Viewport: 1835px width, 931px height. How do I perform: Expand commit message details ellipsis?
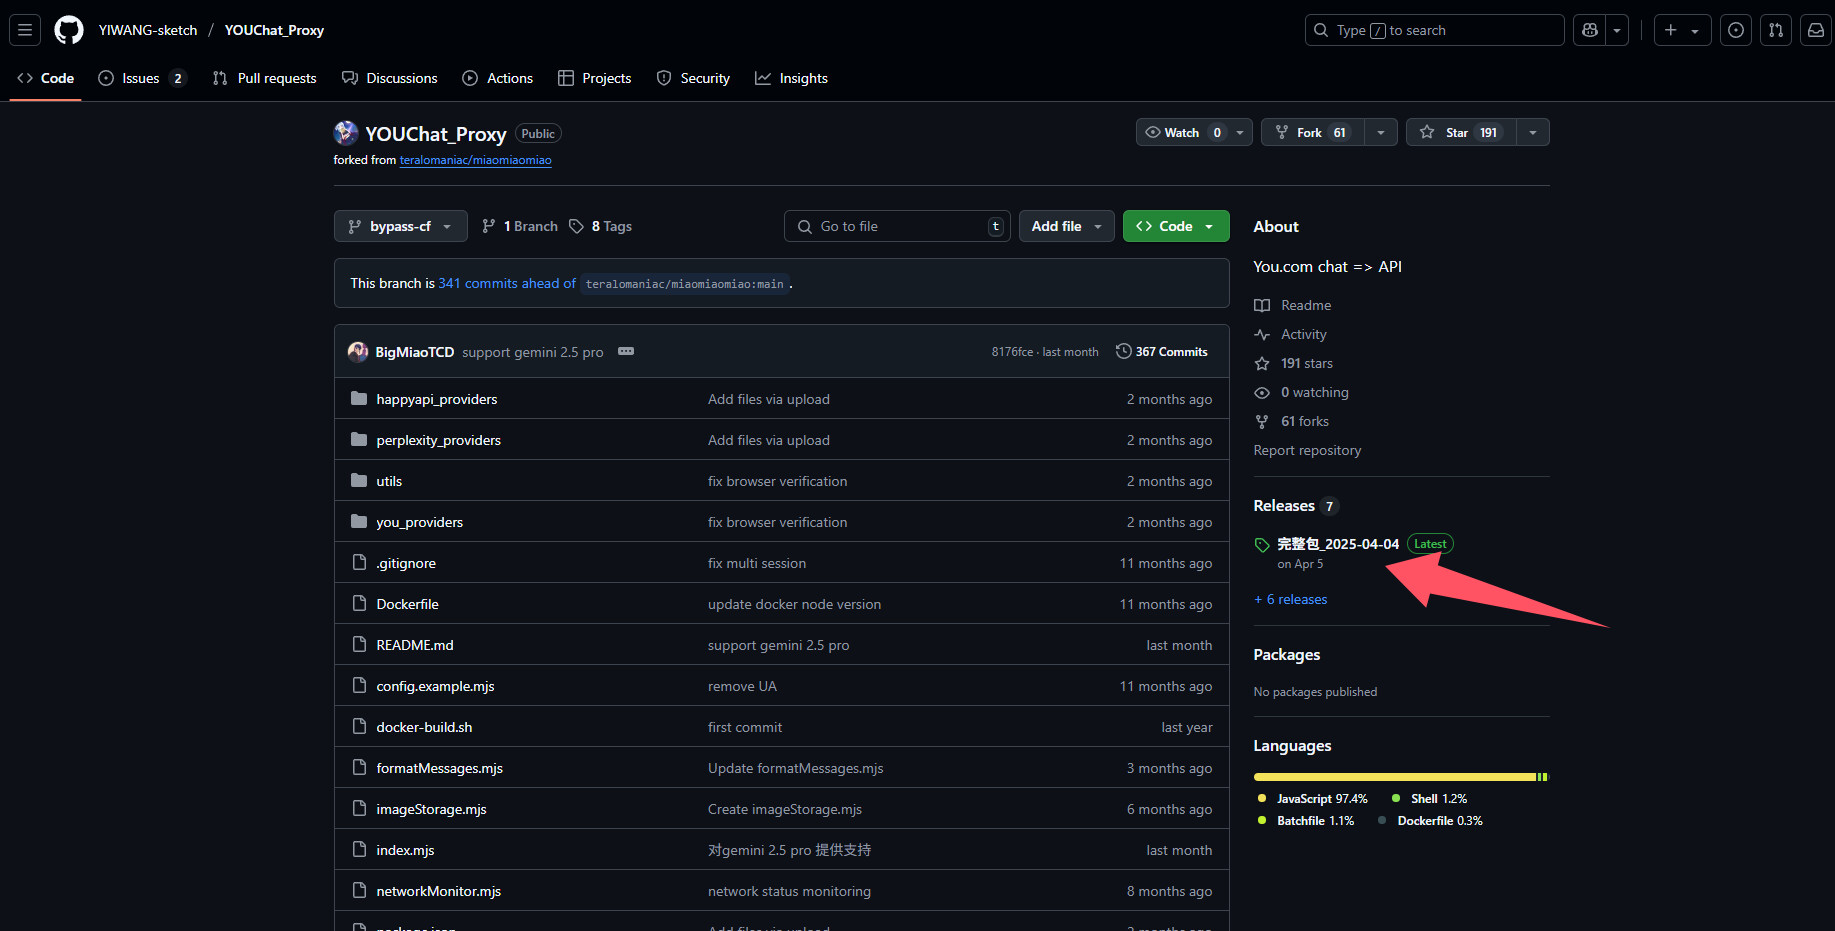(x=626, y=352)
